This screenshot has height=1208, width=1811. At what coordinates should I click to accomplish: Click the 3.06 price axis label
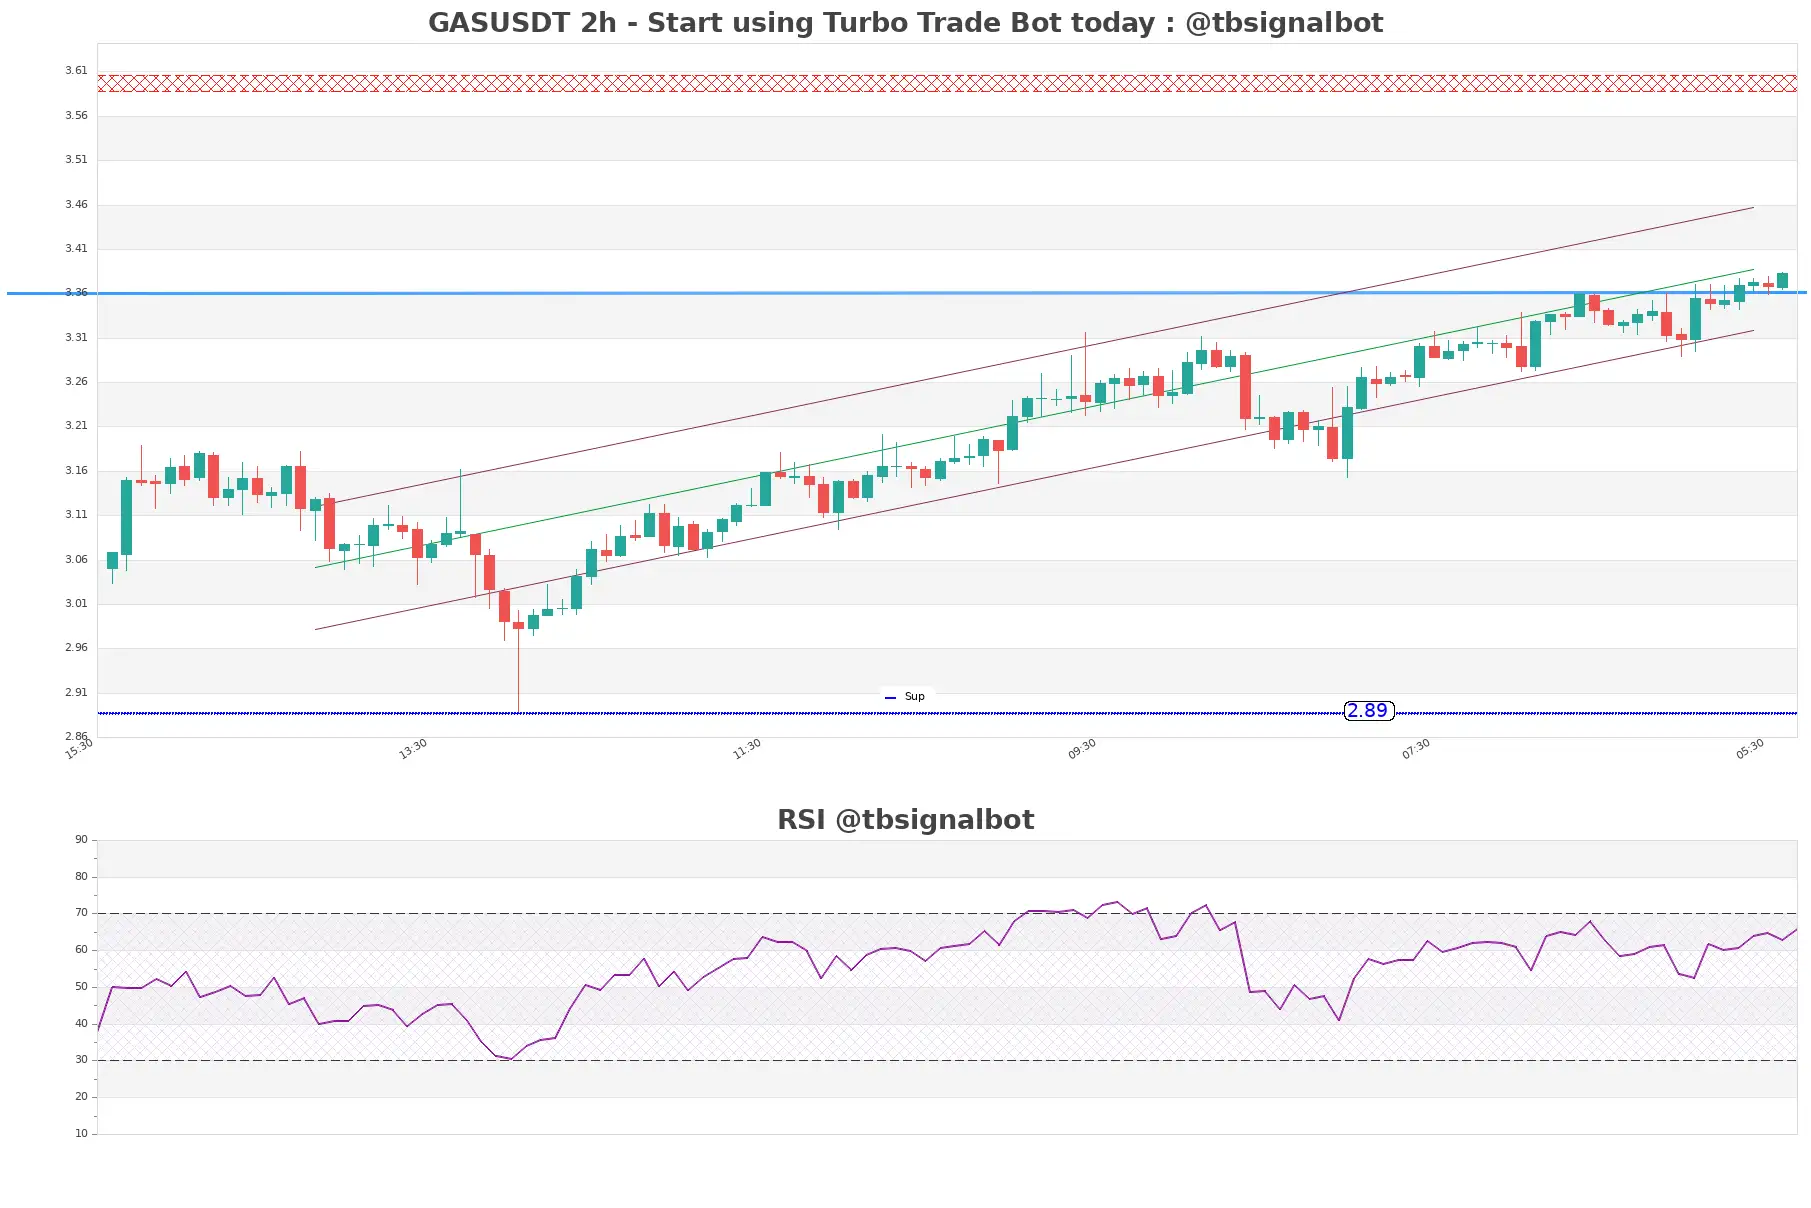tap(76, 560)
